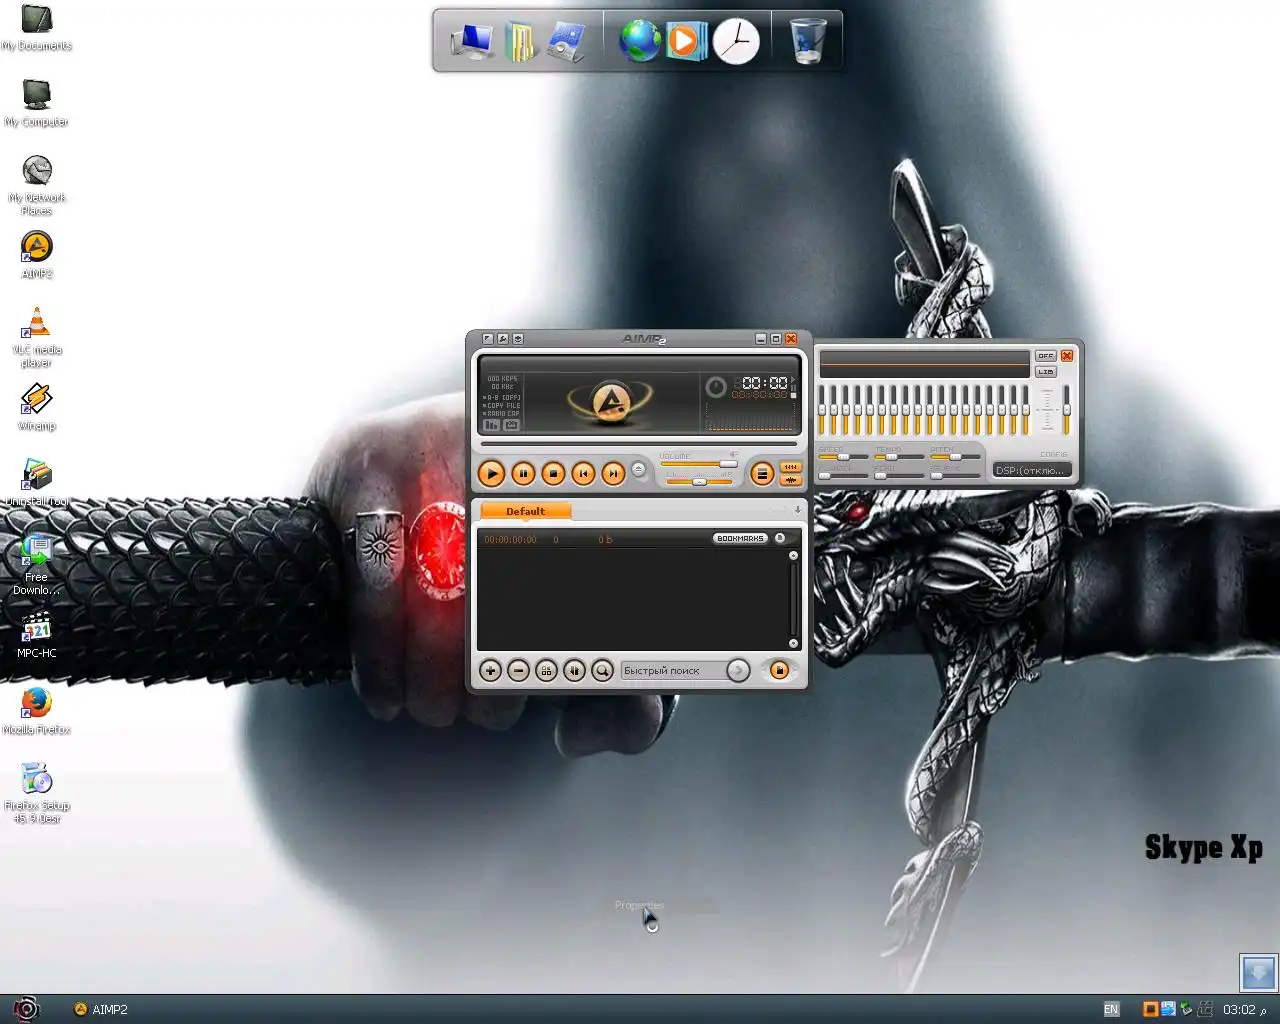Focus the Быстрый поиск quick search field

click(x=672, y=671)
